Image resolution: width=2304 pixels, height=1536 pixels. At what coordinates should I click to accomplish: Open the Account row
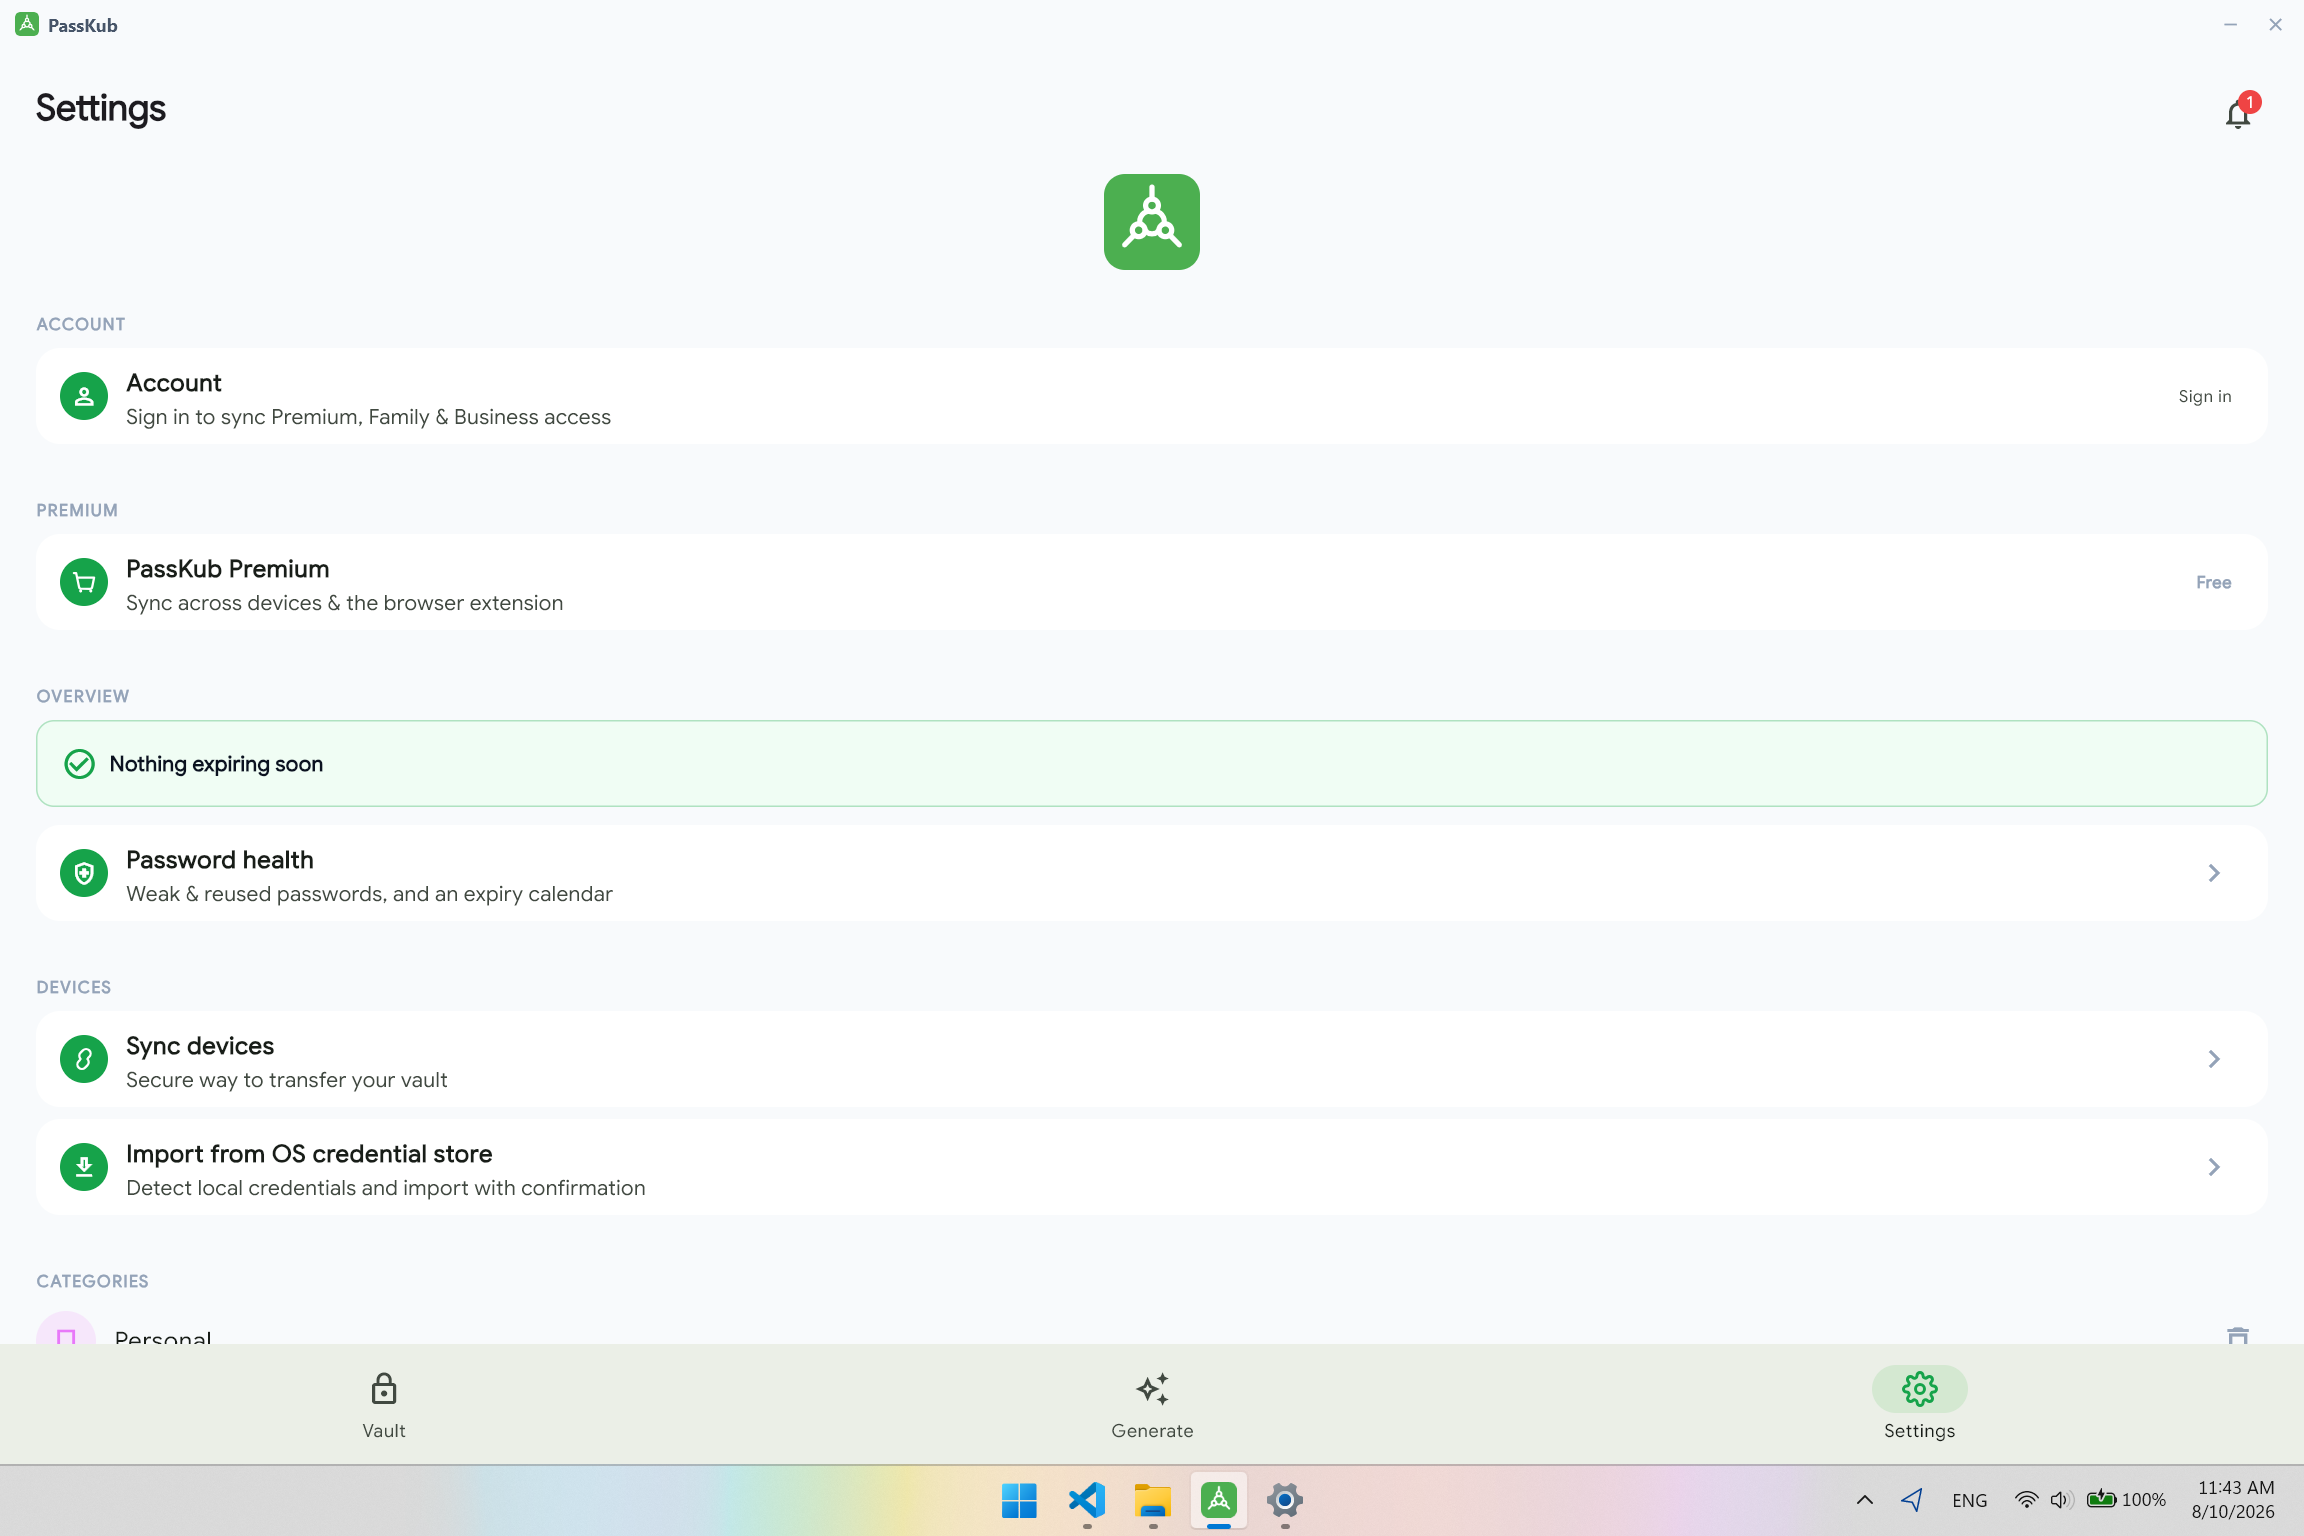pyautogui.click(x=1152, y=397)
